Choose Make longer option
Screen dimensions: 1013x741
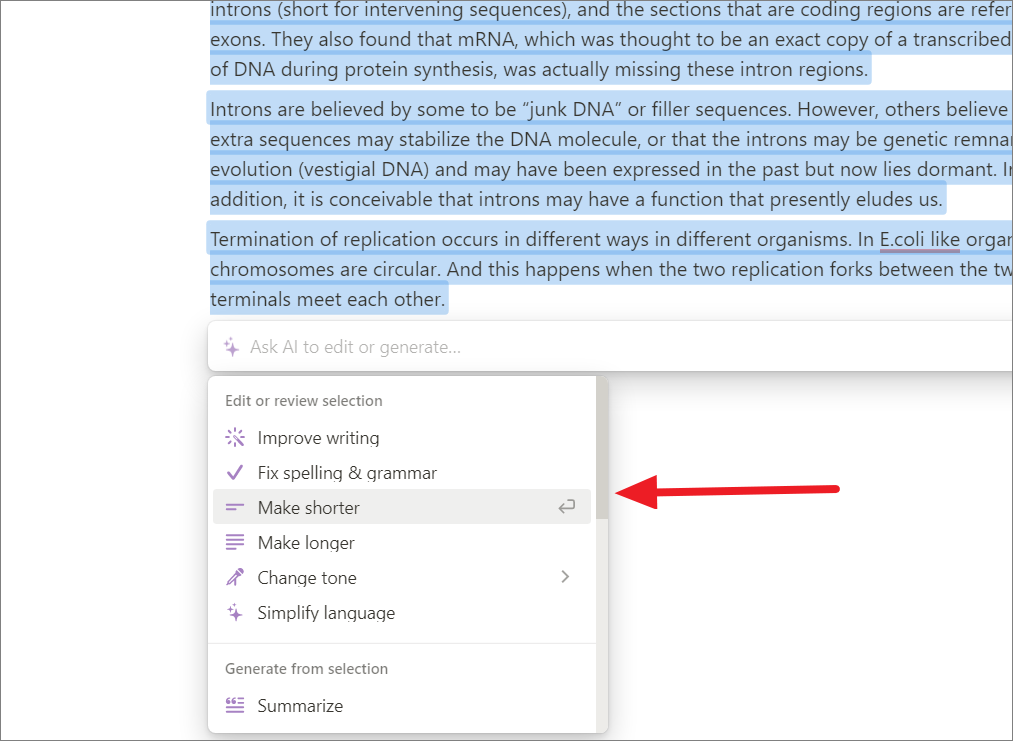point(402,543)
